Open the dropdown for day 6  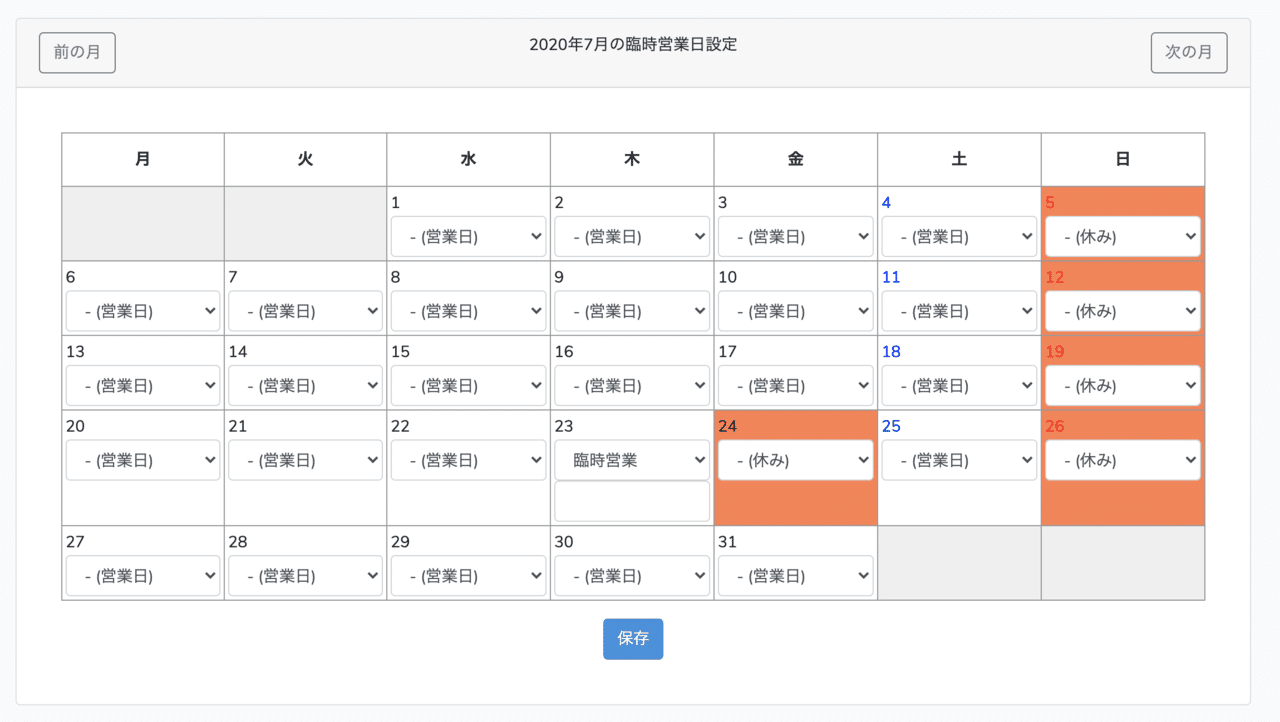(x=143, y=311)
